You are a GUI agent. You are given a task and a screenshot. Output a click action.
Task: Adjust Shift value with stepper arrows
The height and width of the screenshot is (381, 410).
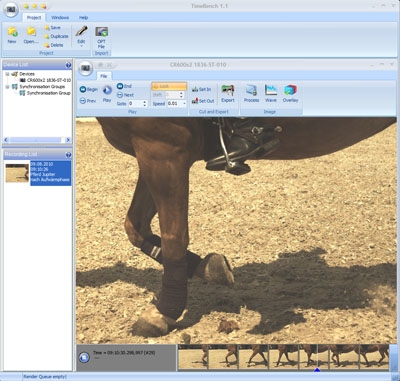pyautogui.click(x=181, y=95)
